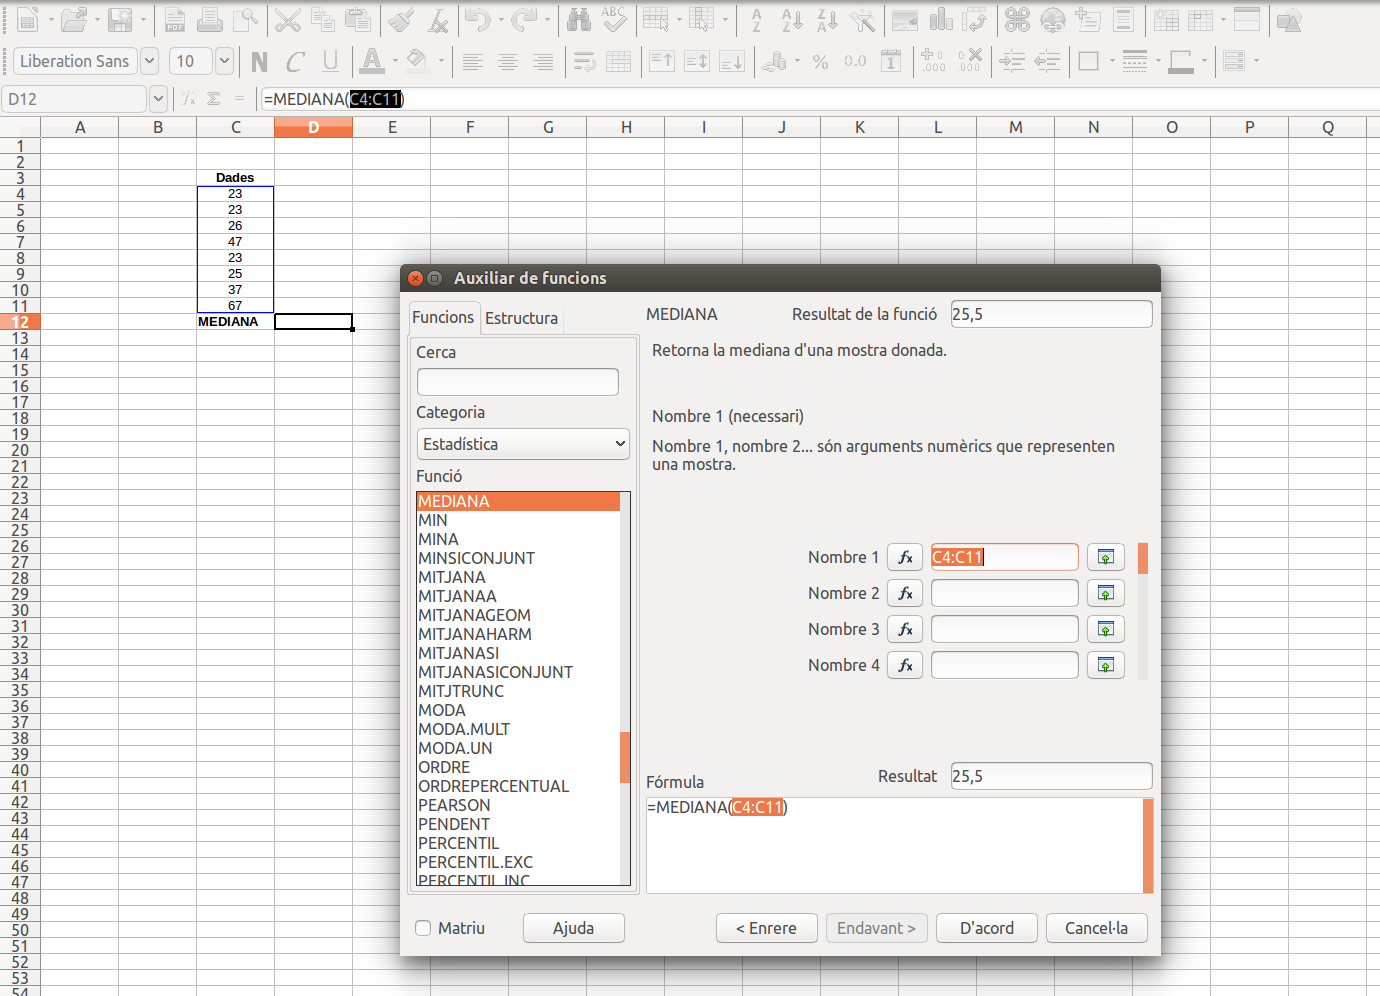The height and width of the screenshot is (996, 1380).
Task: Expand the Liberation Sans font name dropdown
Action: [149, 62]
